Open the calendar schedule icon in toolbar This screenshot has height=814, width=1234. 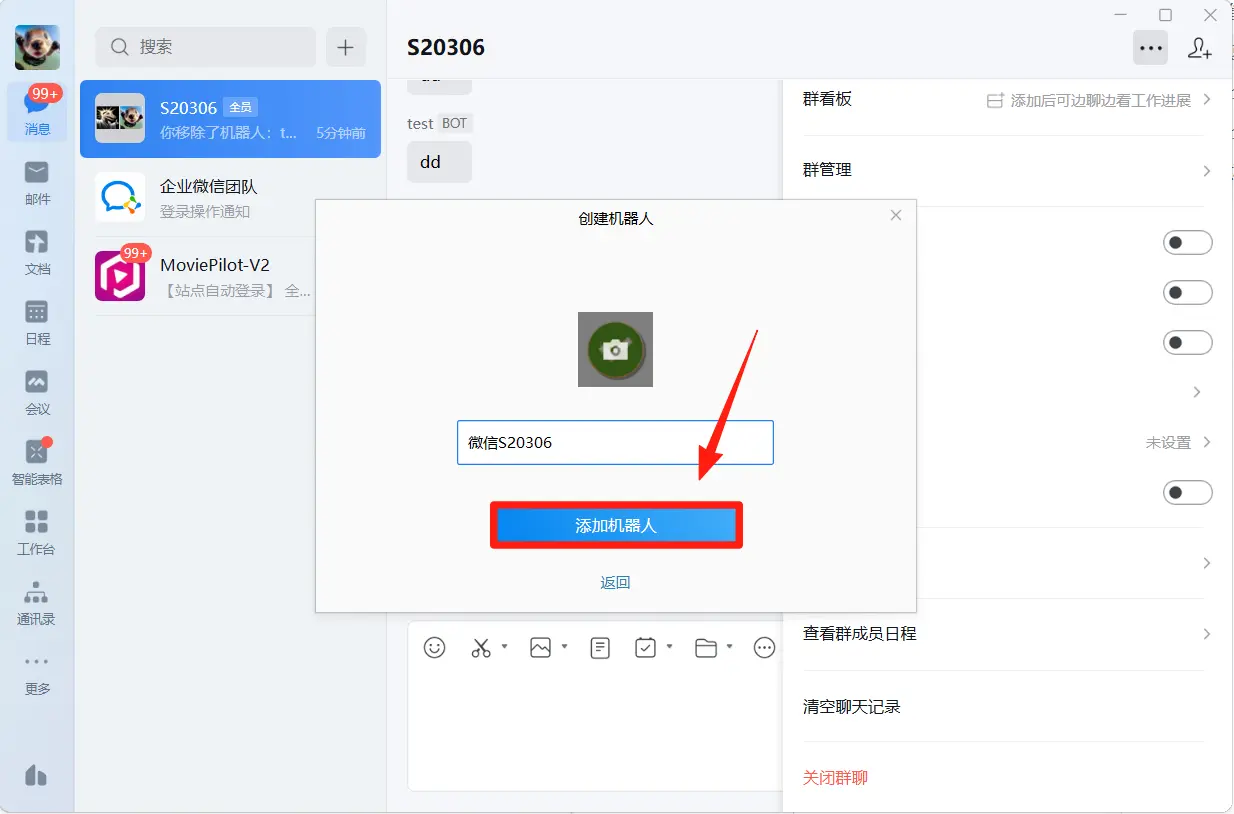646,648
